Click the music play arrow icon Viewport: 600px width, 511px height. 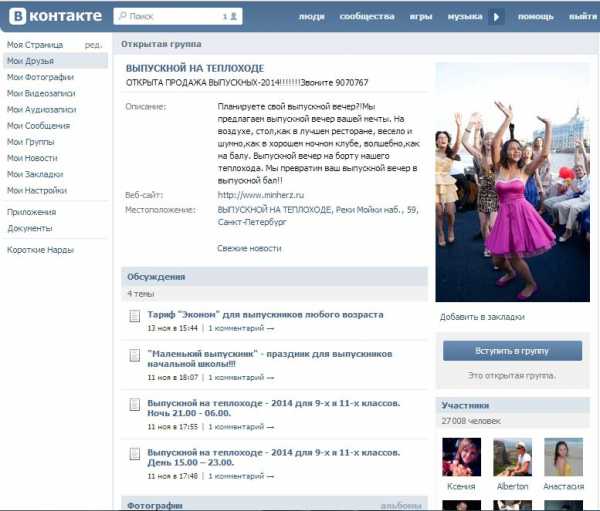[x=496, y=17]
